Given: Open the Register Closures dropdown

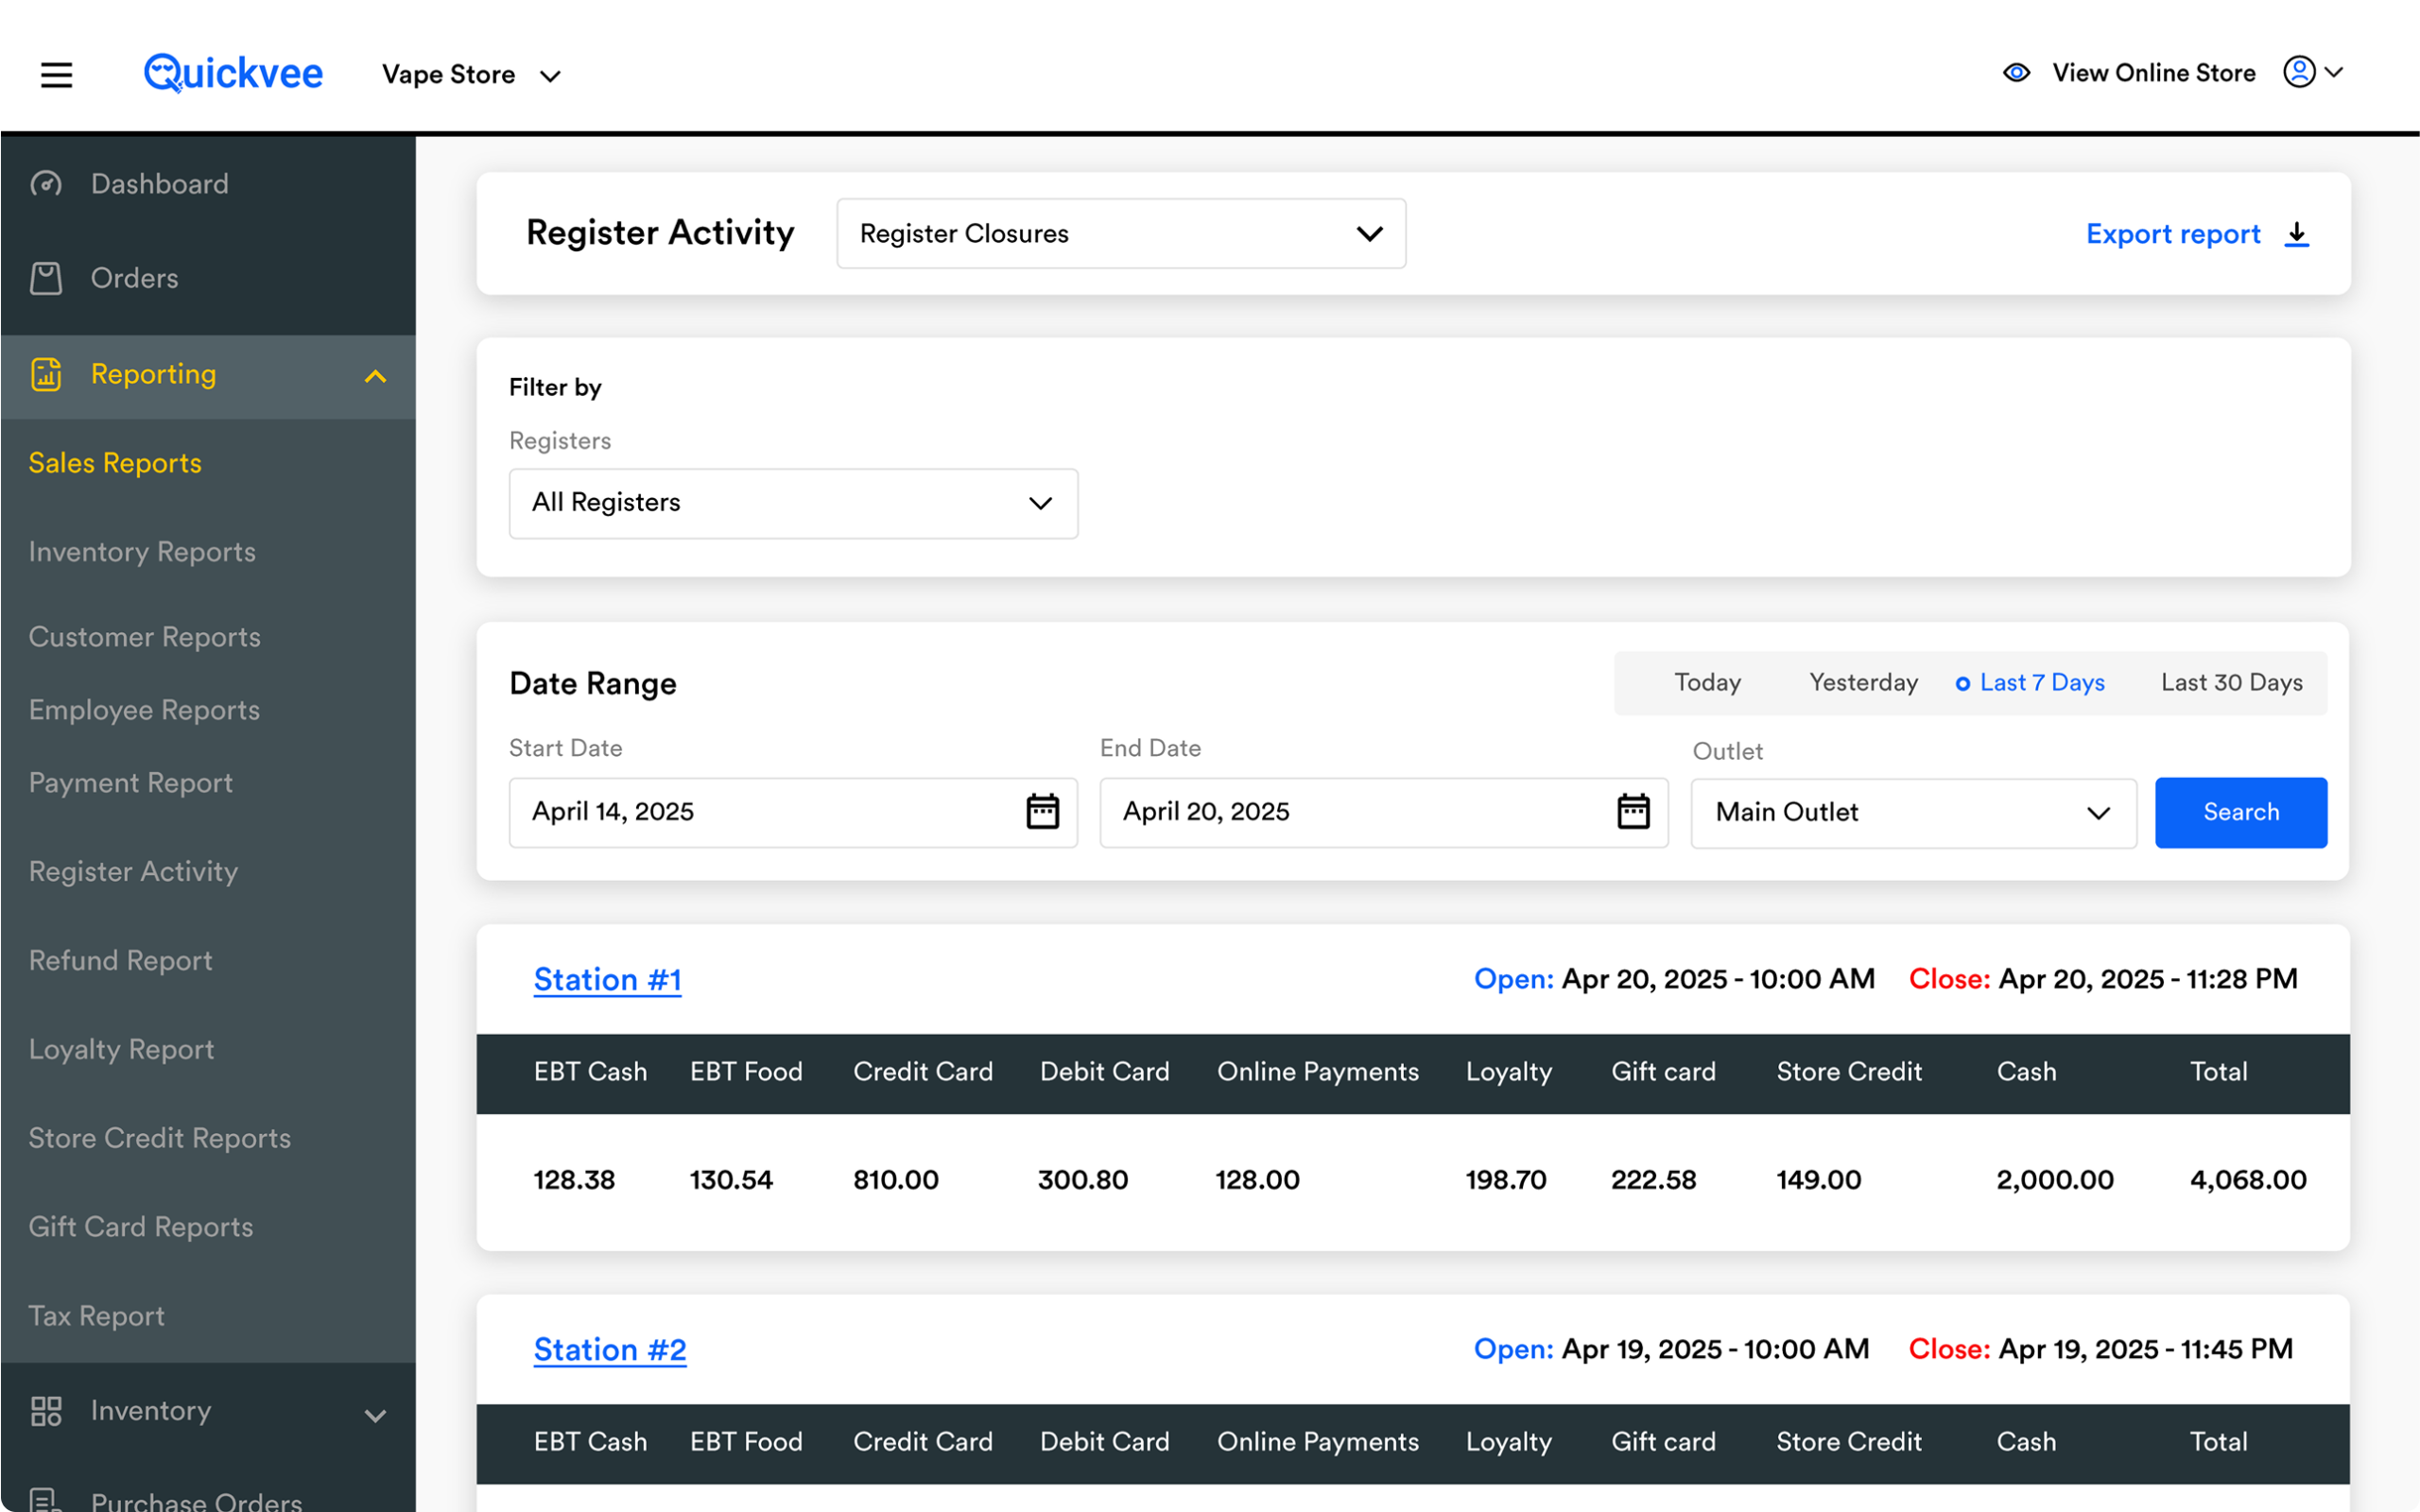Looking at the screenshot, I should point(1120,234).
